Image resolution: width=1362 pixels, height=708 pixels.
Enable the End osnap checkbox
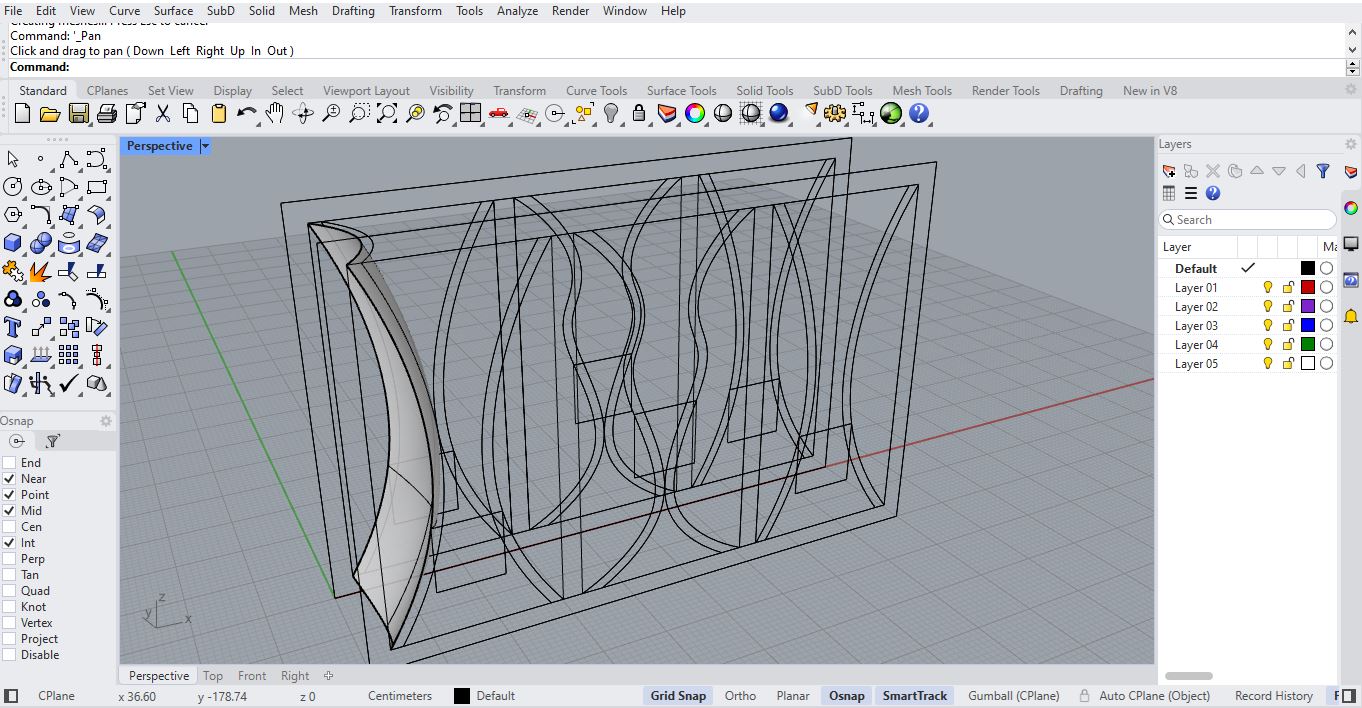point(10,463)
